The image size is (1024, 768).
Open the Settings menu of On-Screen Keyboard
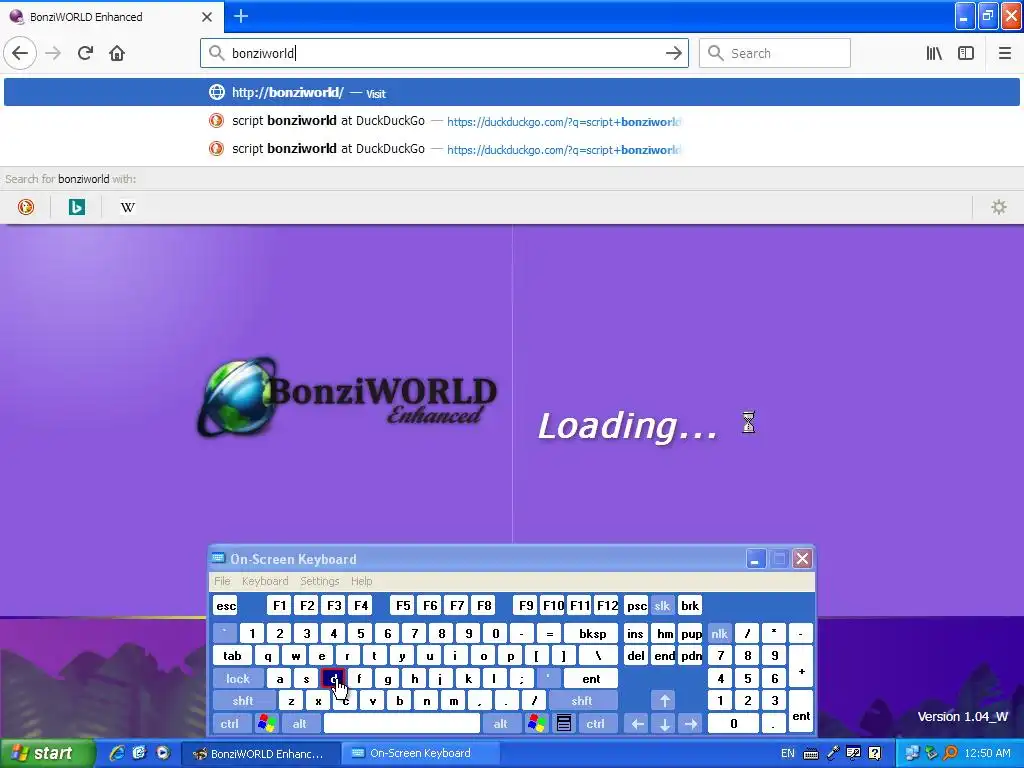[x=319, y=581]
